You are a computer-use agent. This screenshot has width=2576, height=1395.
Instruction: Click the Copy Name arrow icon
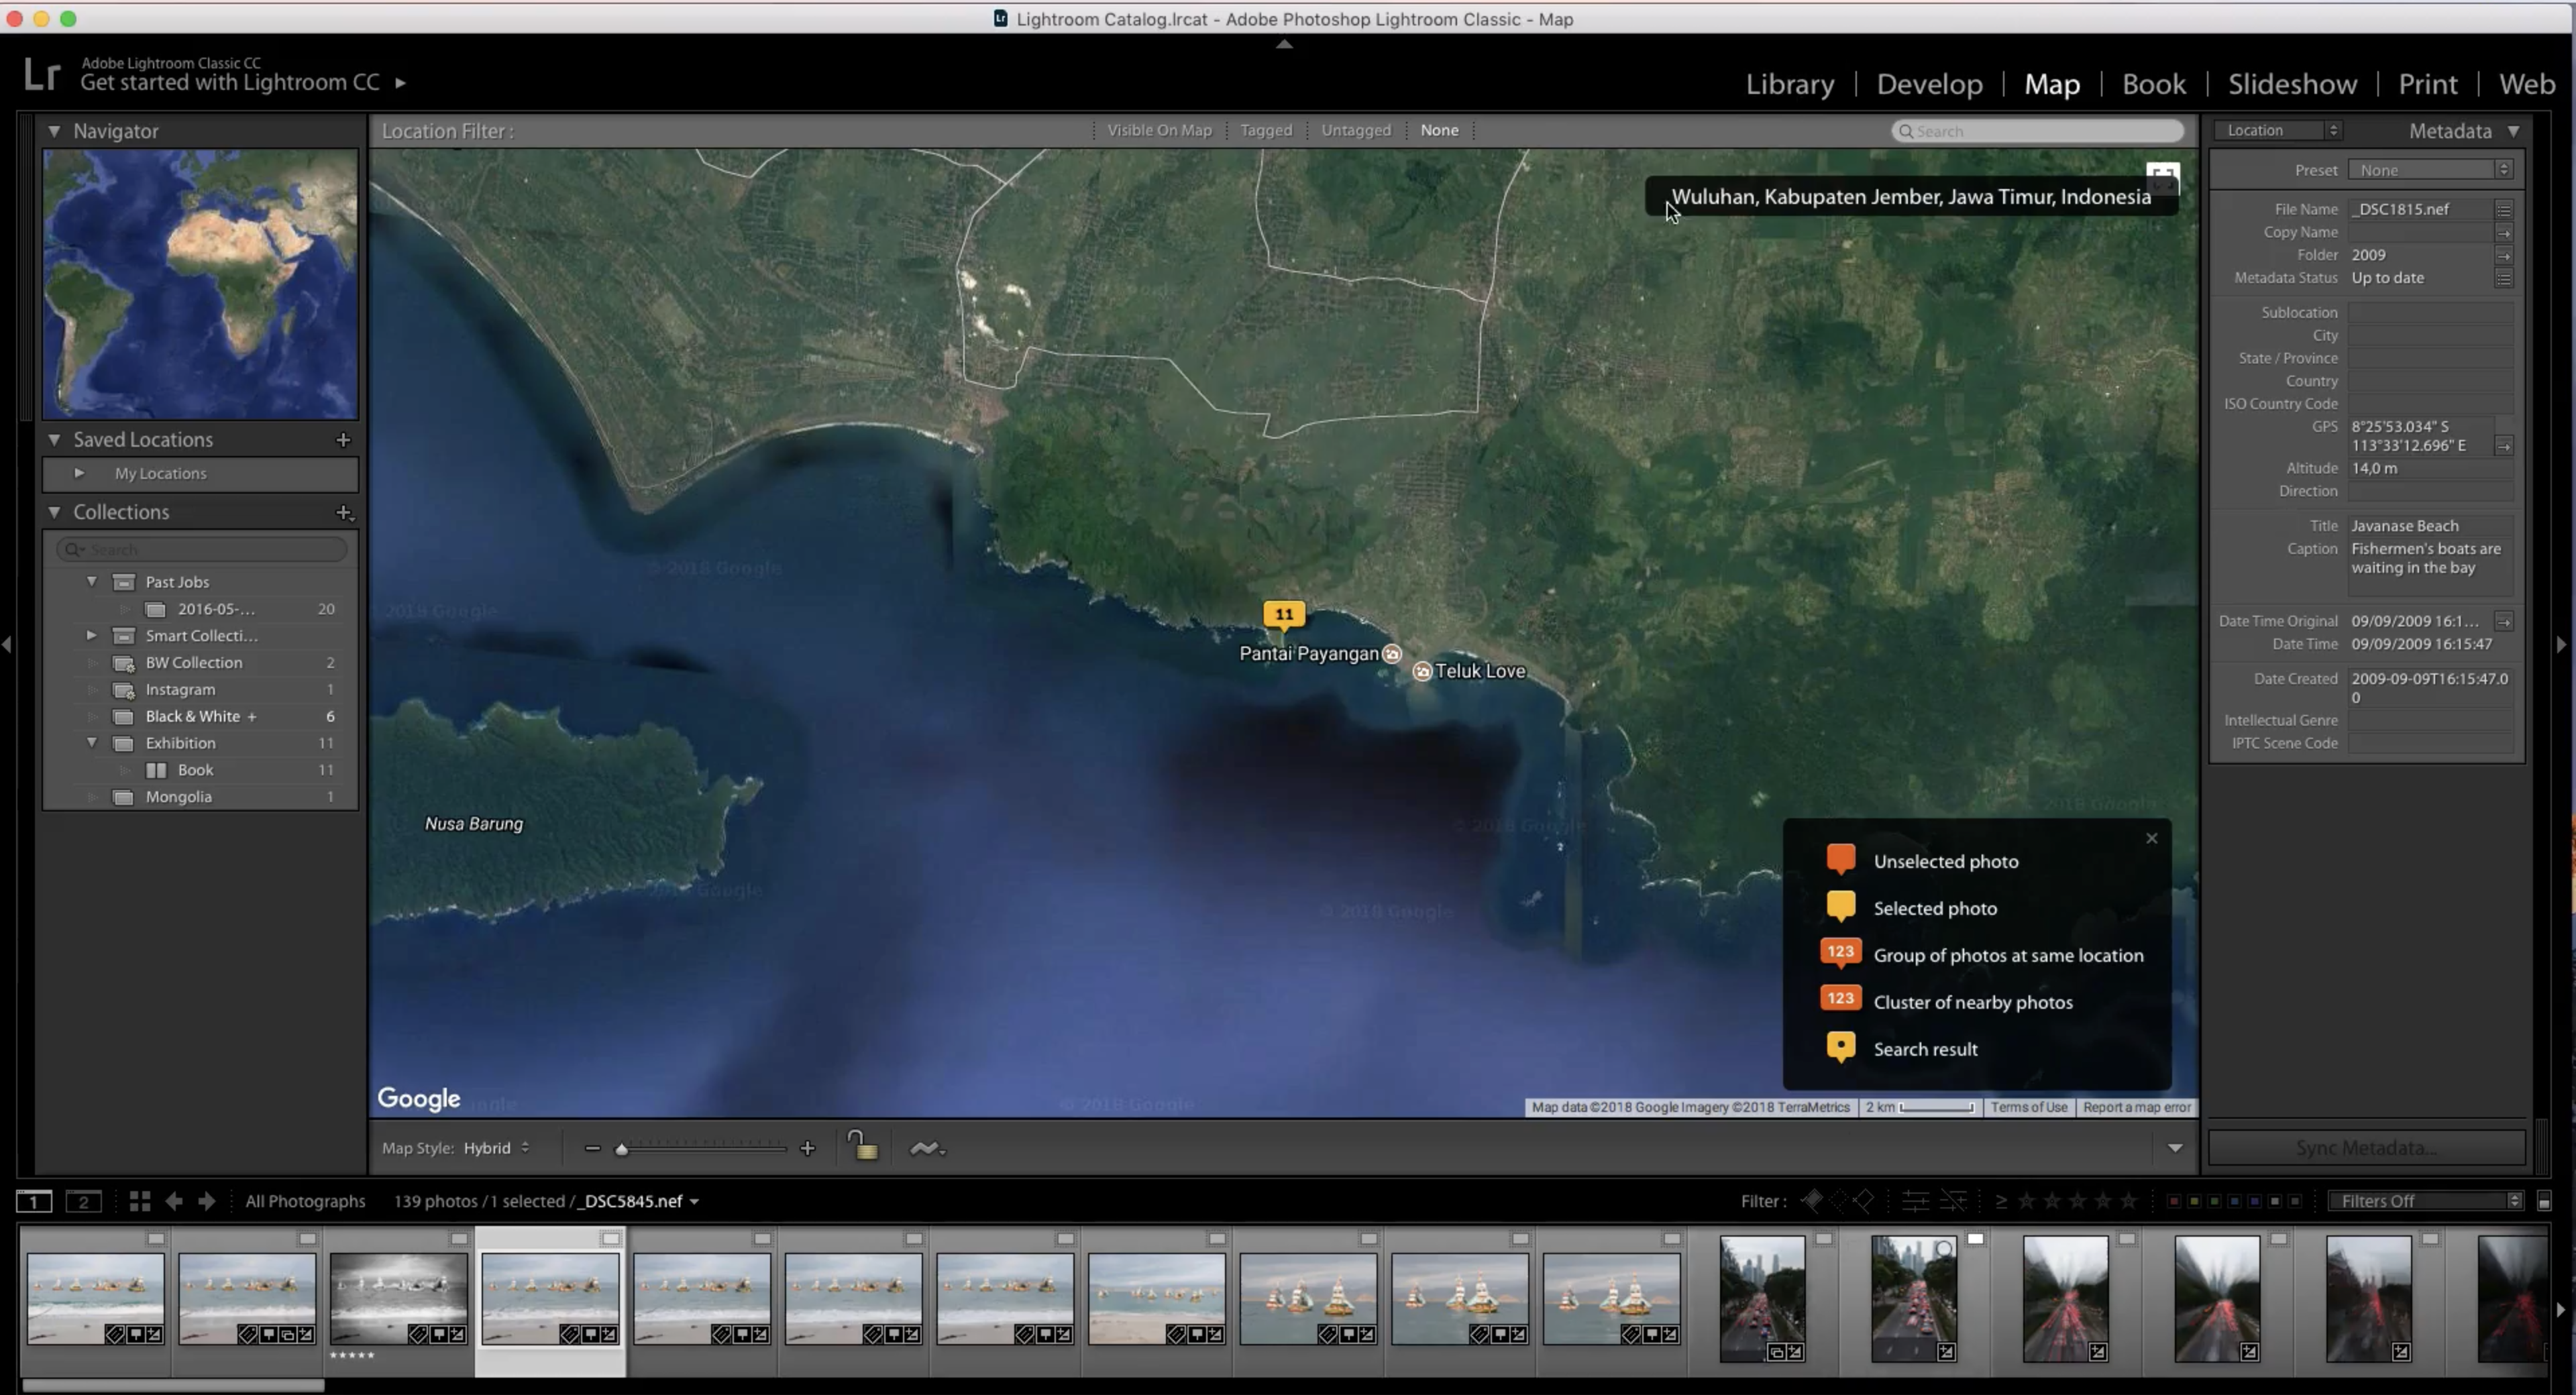[x=2504, y=232]
